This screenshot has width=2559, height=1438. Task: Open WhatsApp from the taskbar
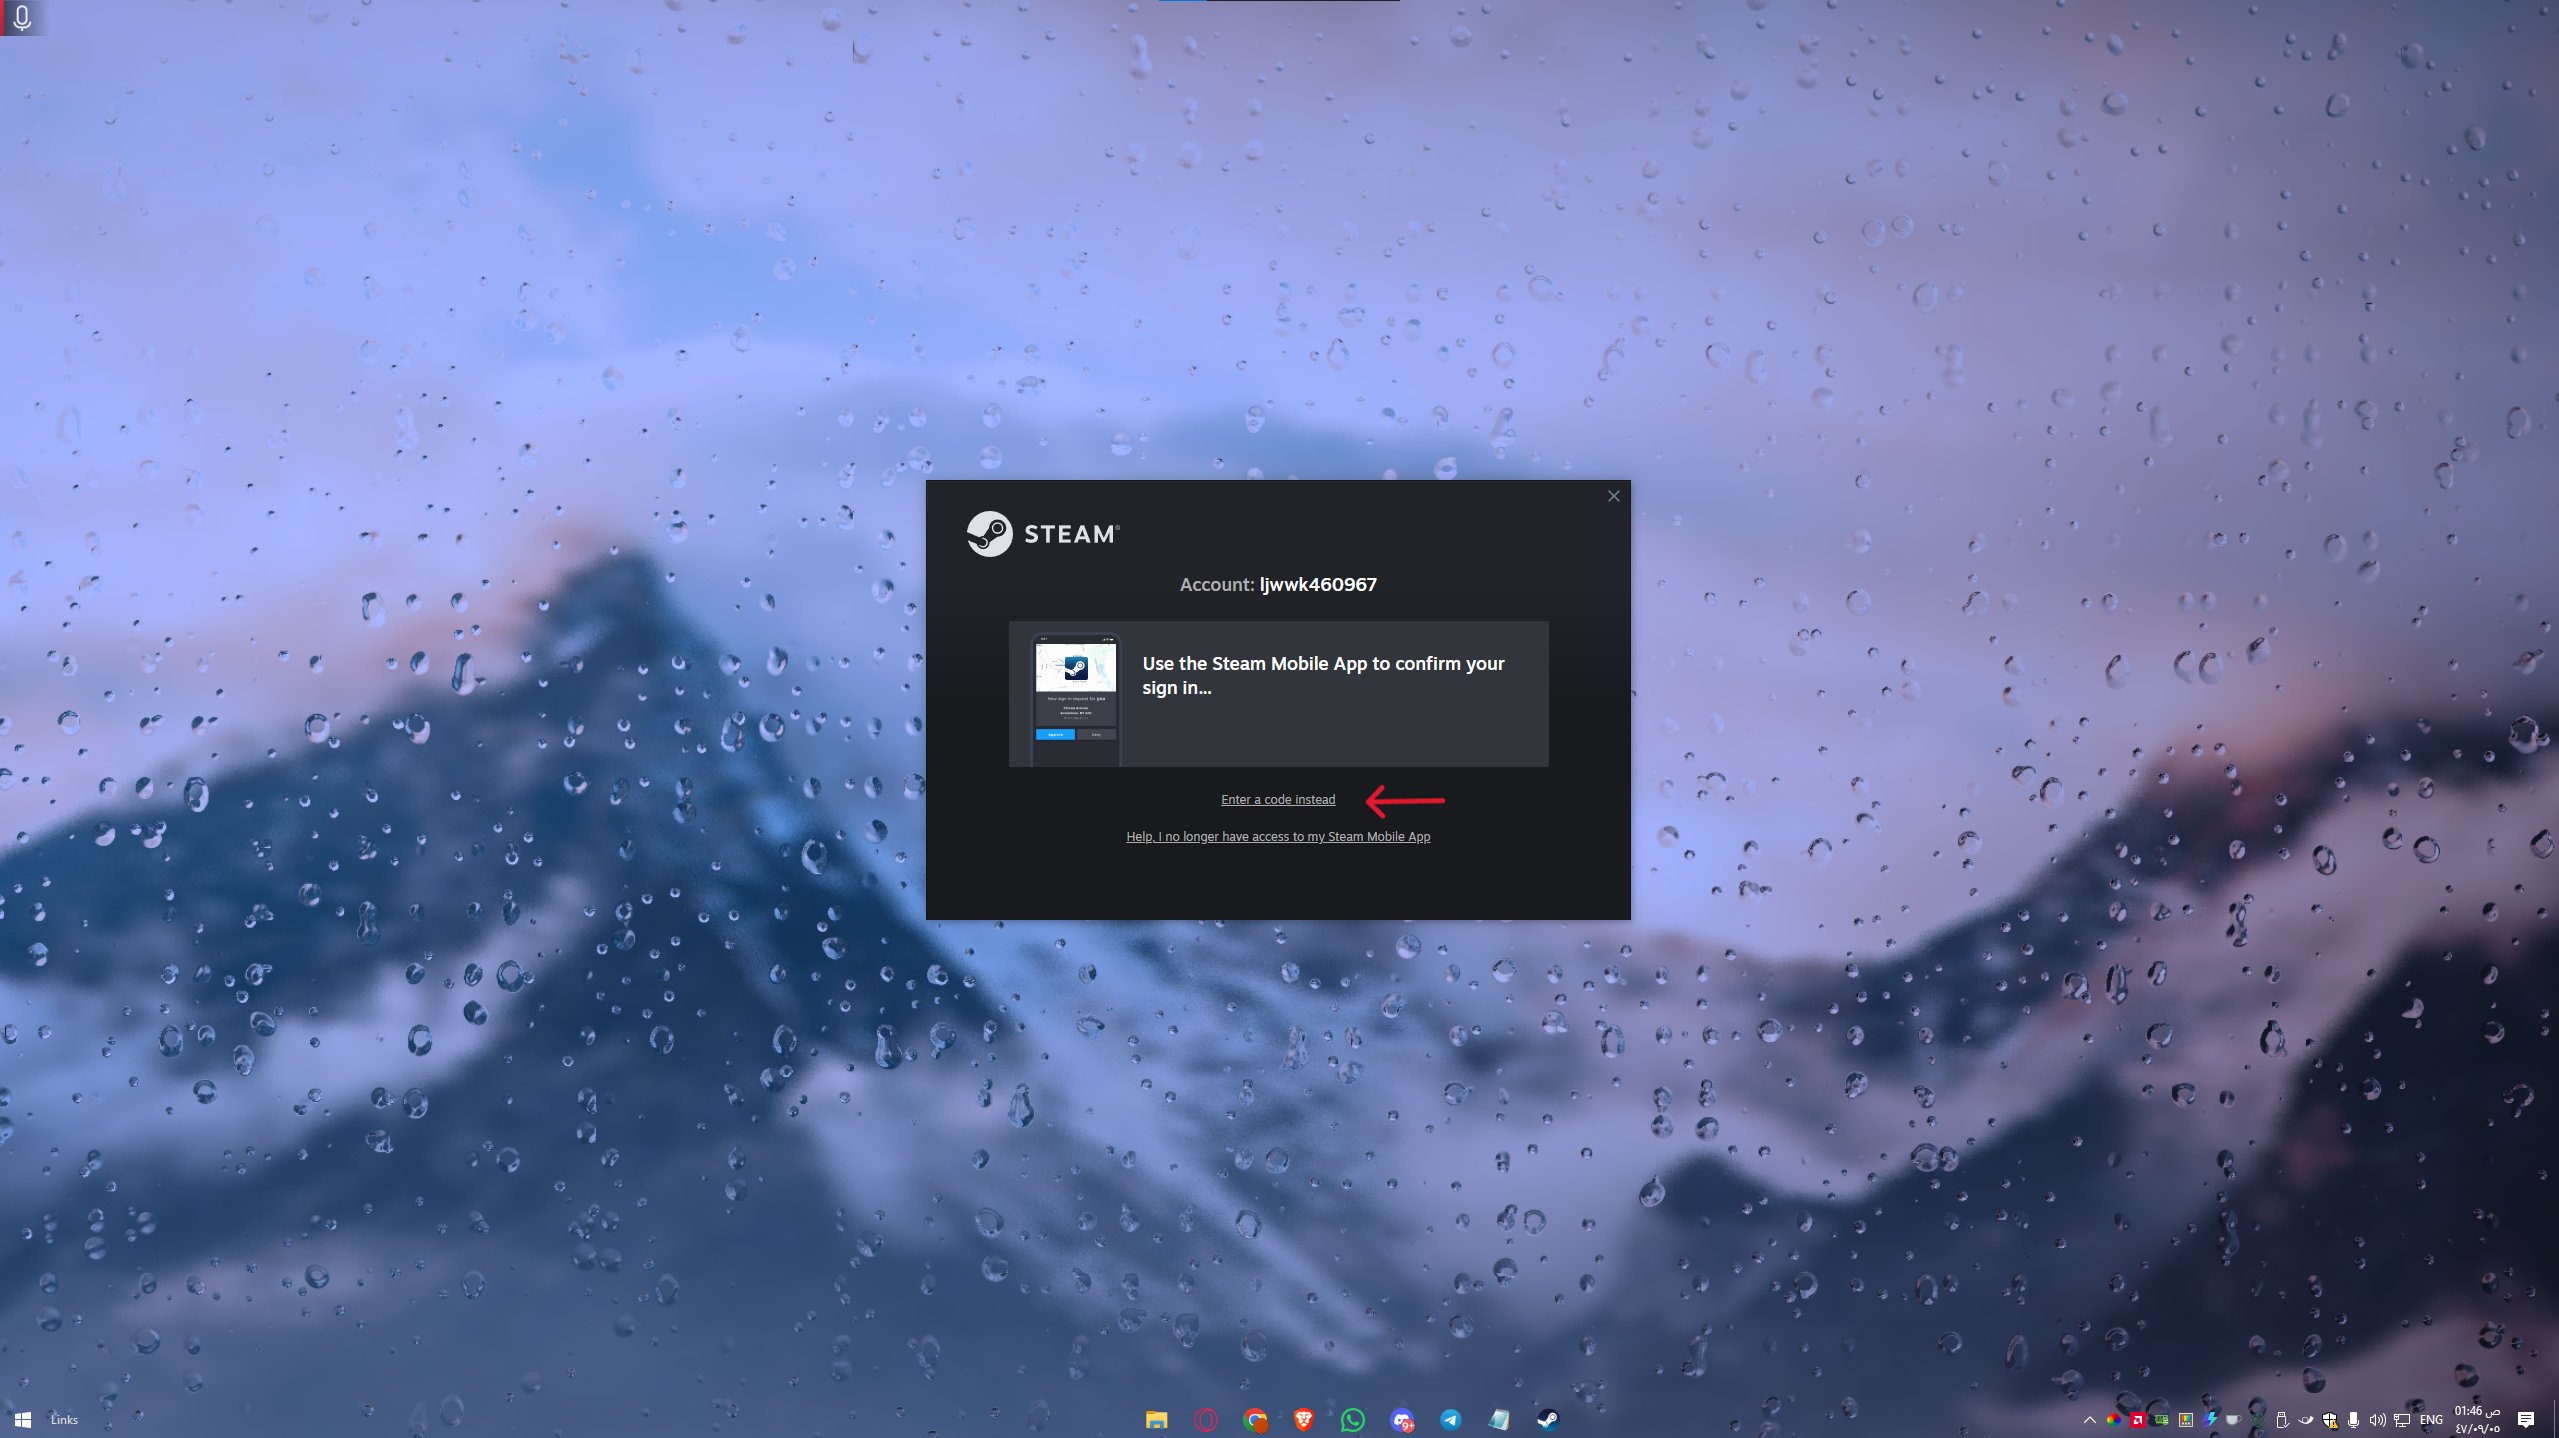coord(1352,1419)
